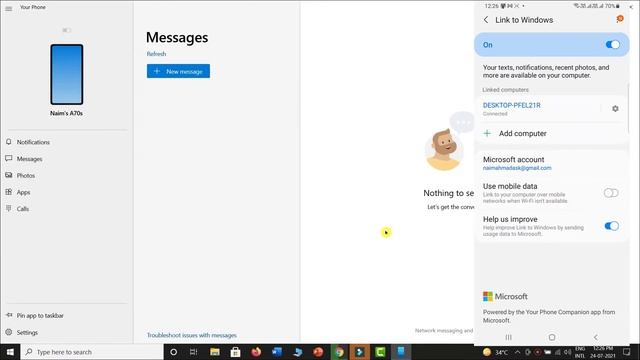Click the Windows Start button
This screenshot has width=640, height=360.
pos(10,352)
